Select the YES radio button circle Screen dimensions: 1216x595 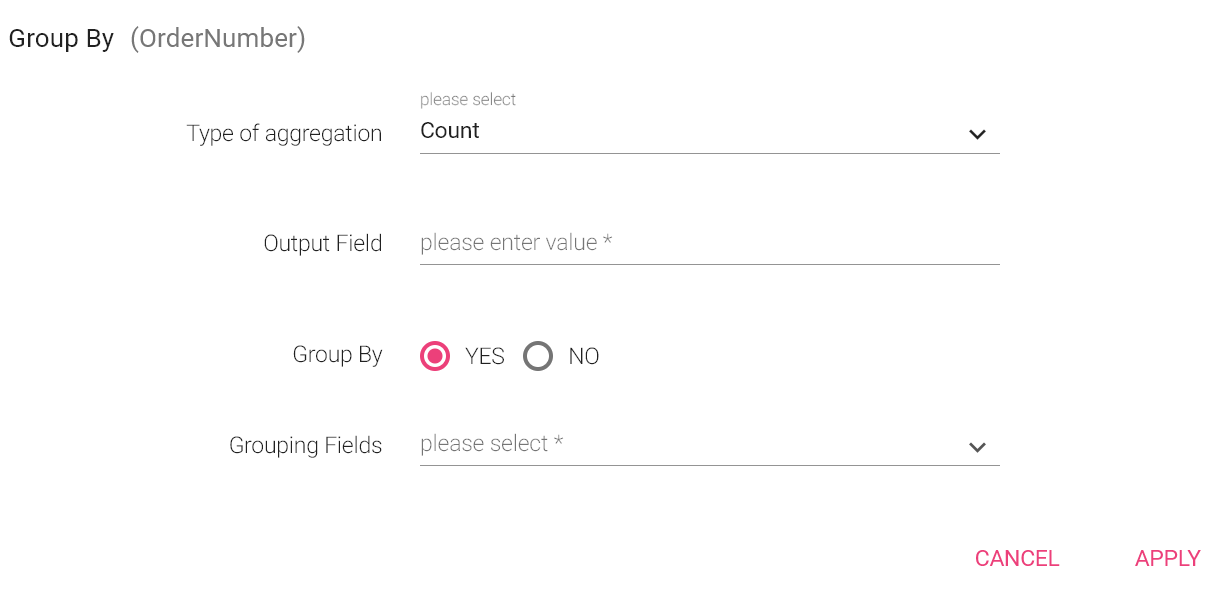click(x=435, y=356)
